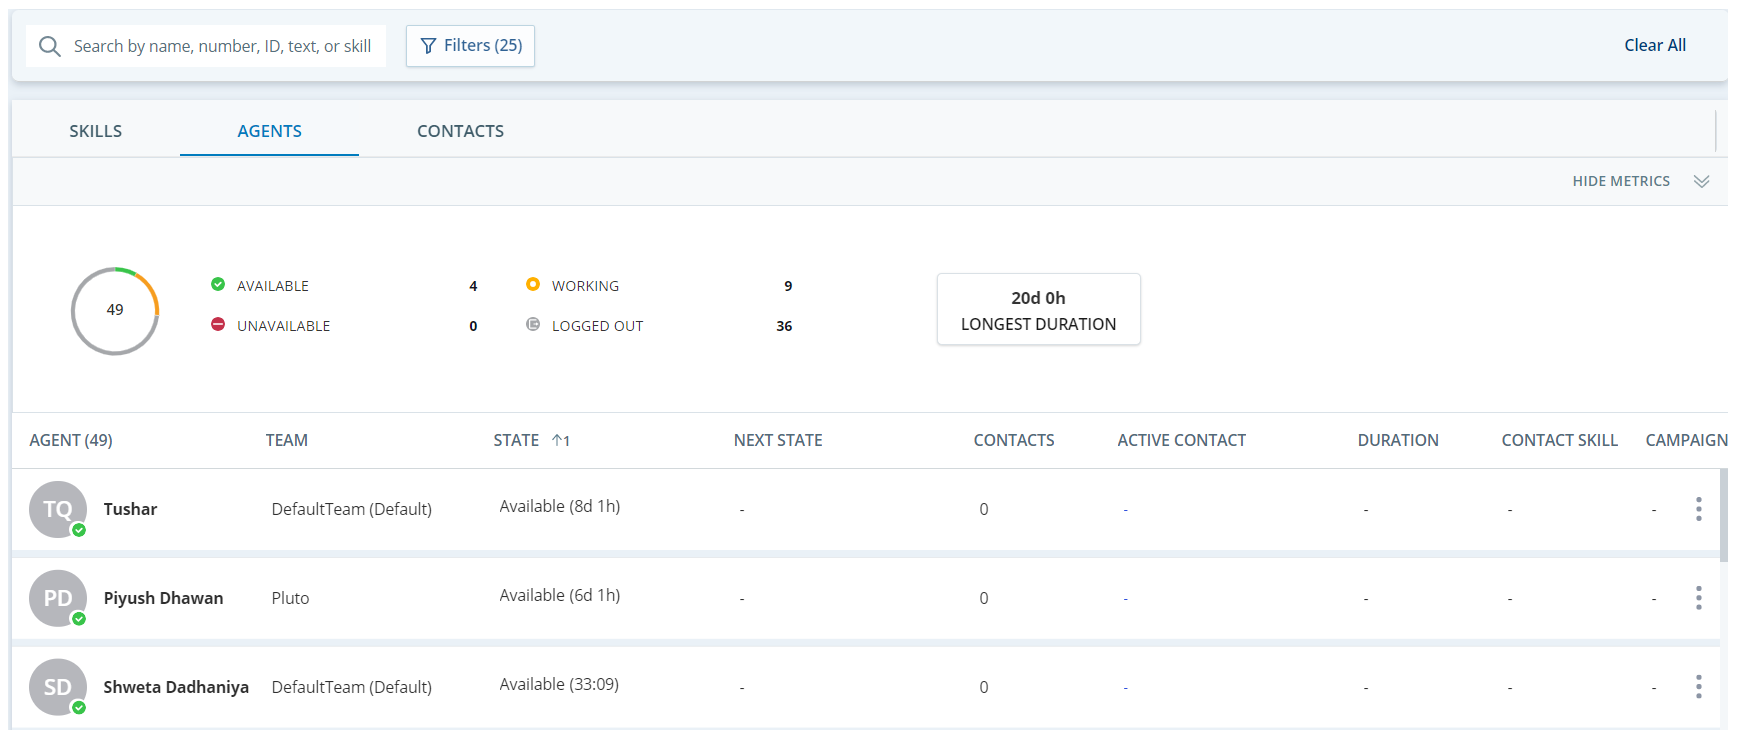Image resolution: width=1740 pixels, height=742 pixels.
Task: Click the STATE column header
Action: click(x=516, y=440)
